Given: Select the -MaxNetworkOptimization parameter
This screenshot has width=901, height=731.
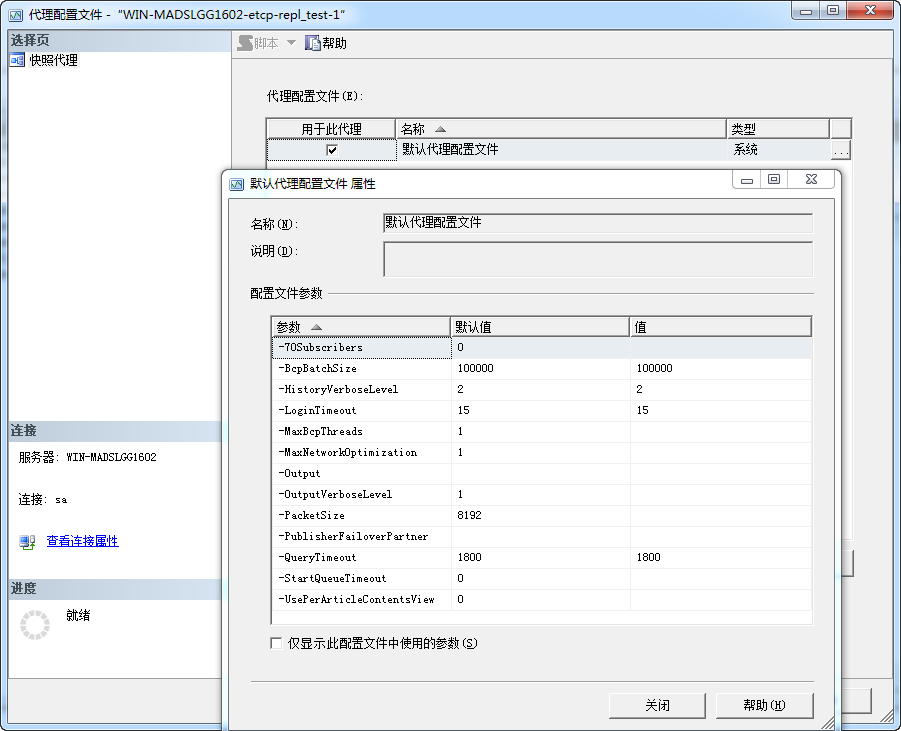Looking at the screenshot, I should pyautogui.click(x=361, y=452).
